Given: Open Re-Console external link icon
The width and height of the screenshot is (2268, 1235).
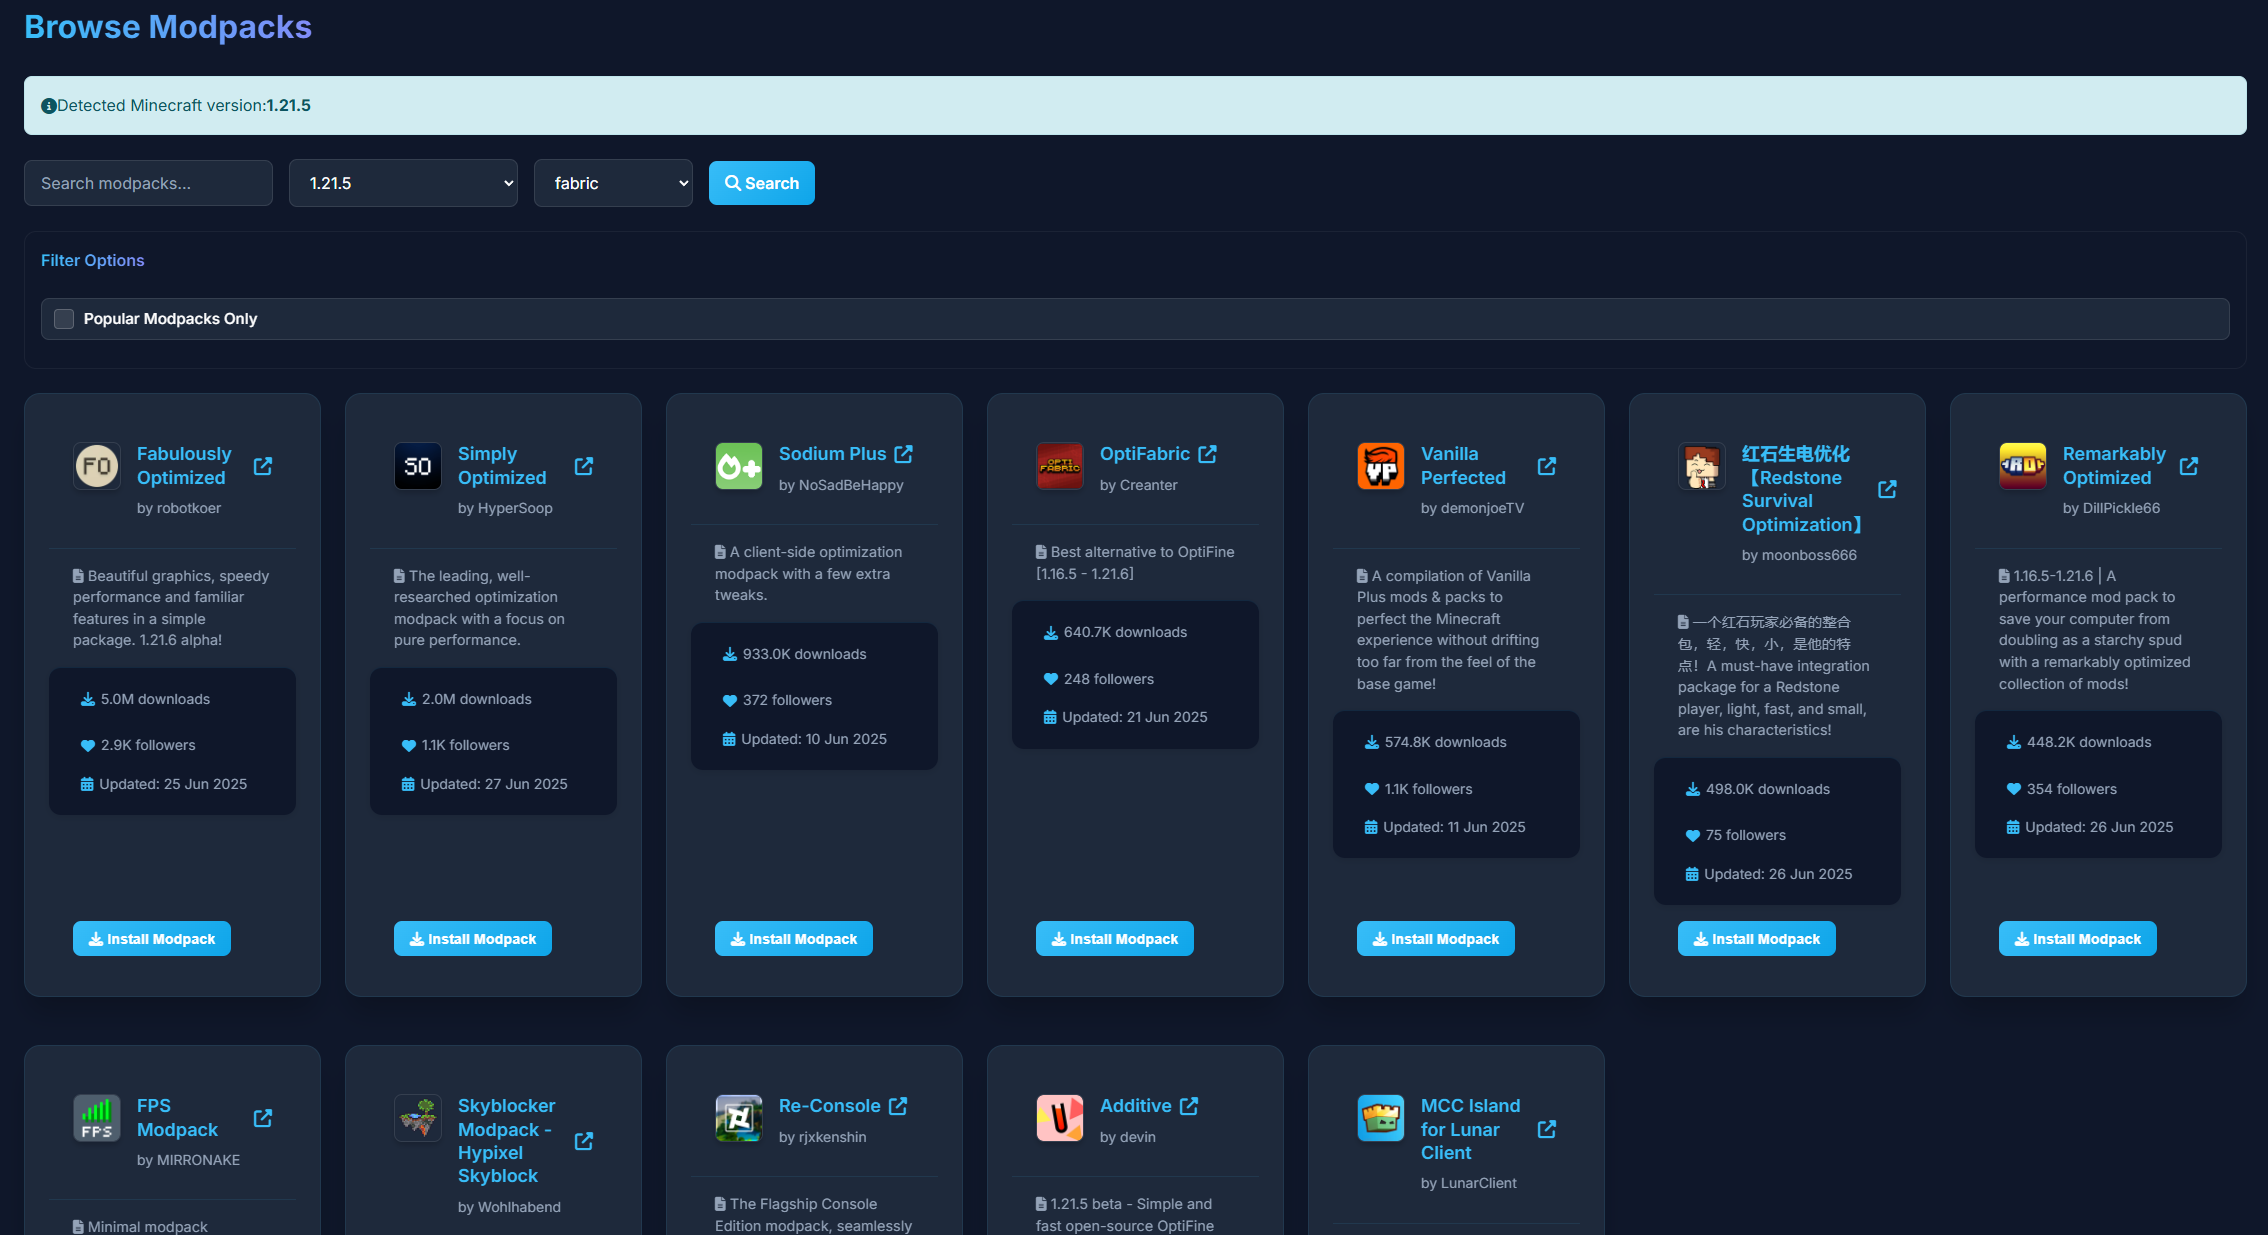Looking at the screenshot, I should click(x=898, y=1106).
